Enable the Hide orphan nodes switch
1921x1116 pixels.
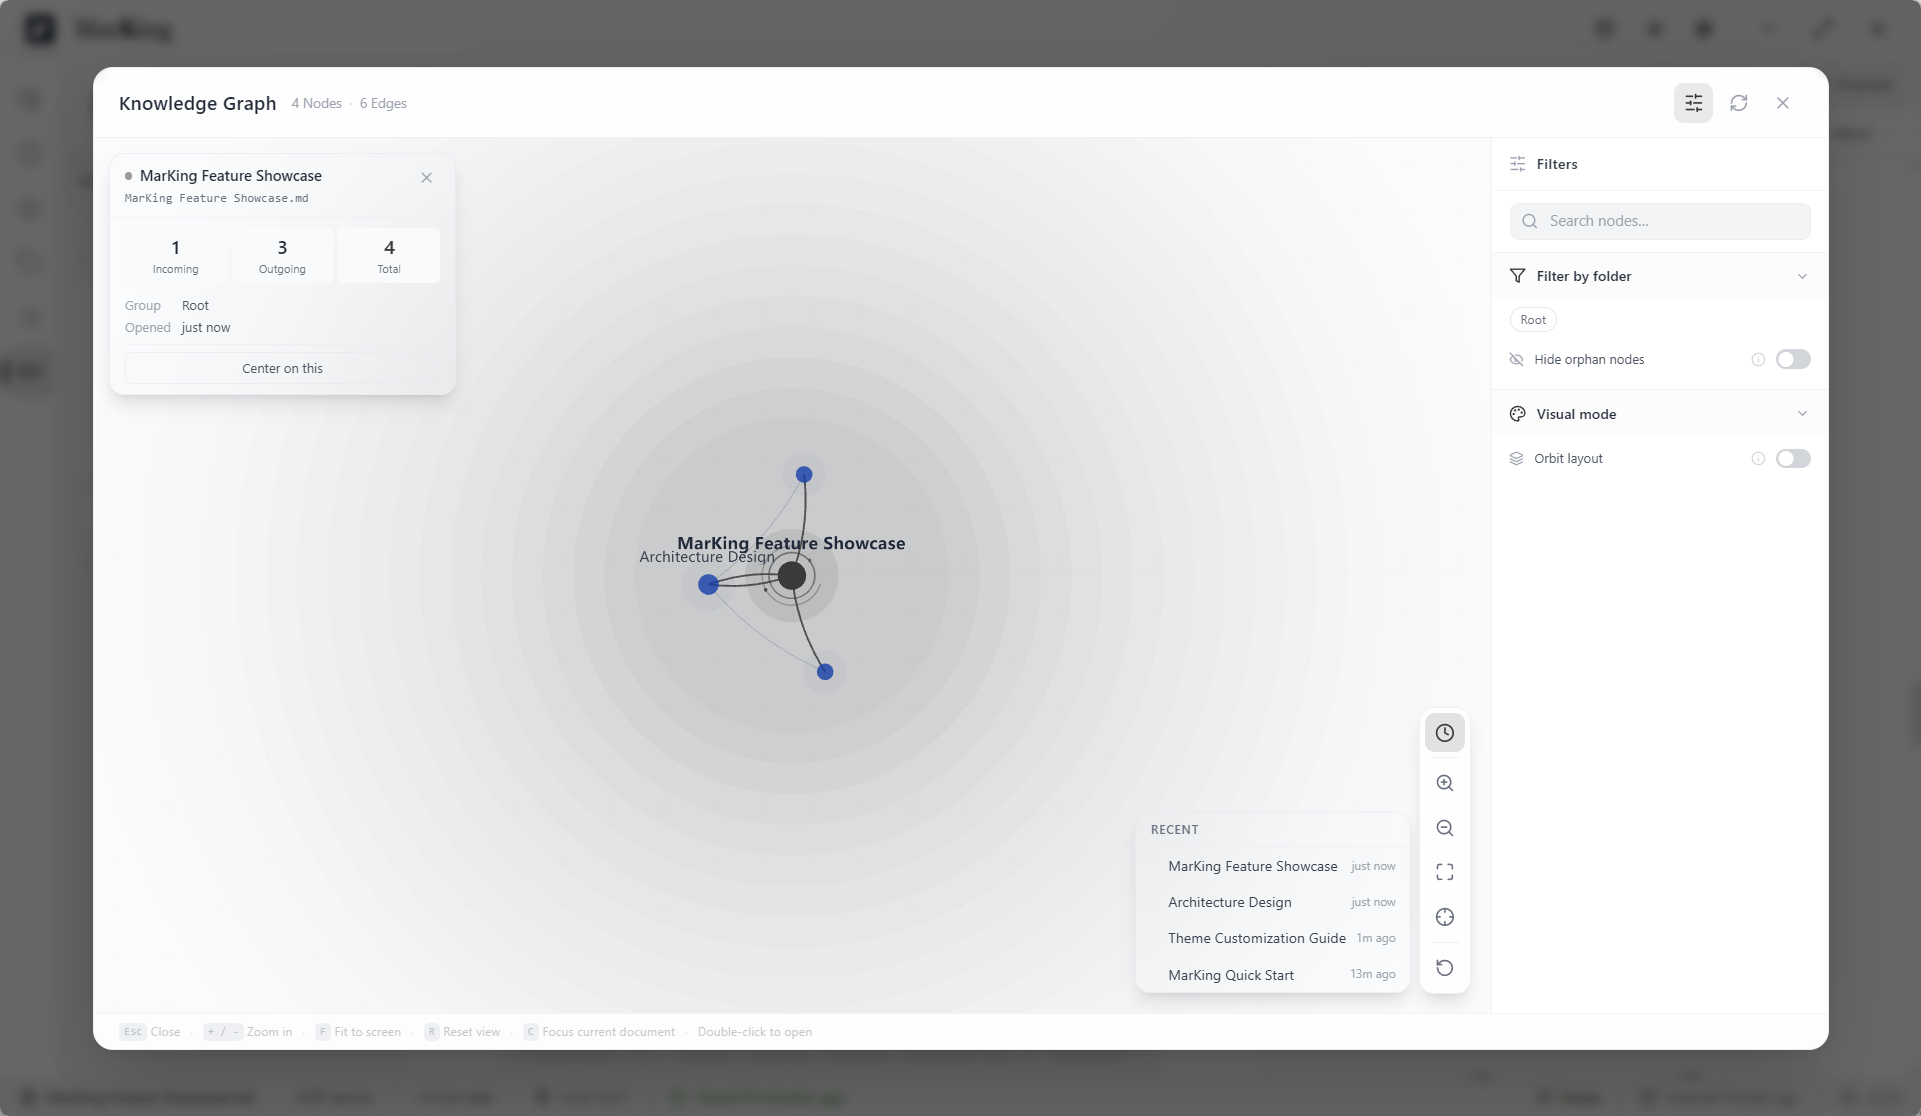tap(1793, 359)
